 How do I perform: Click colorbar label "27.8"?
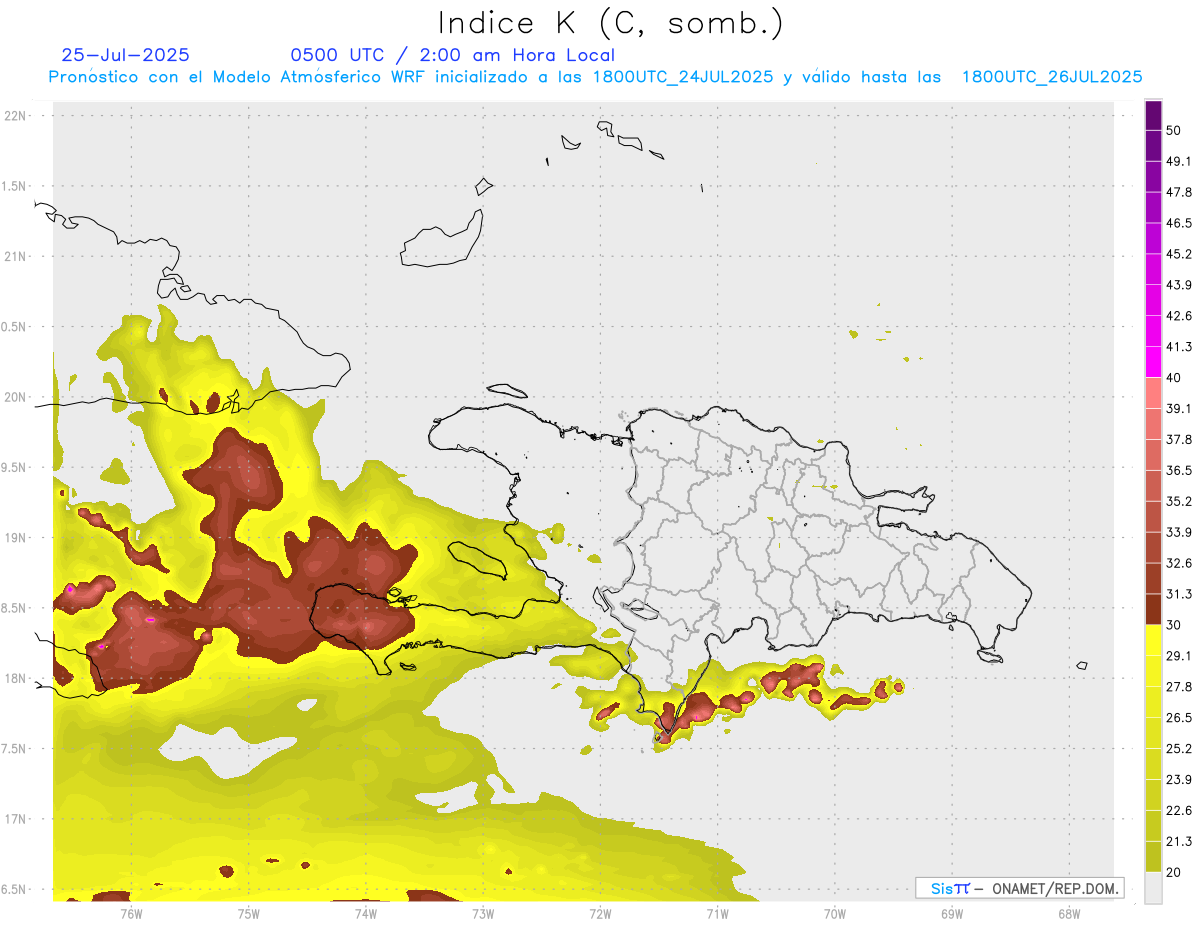1179,687
